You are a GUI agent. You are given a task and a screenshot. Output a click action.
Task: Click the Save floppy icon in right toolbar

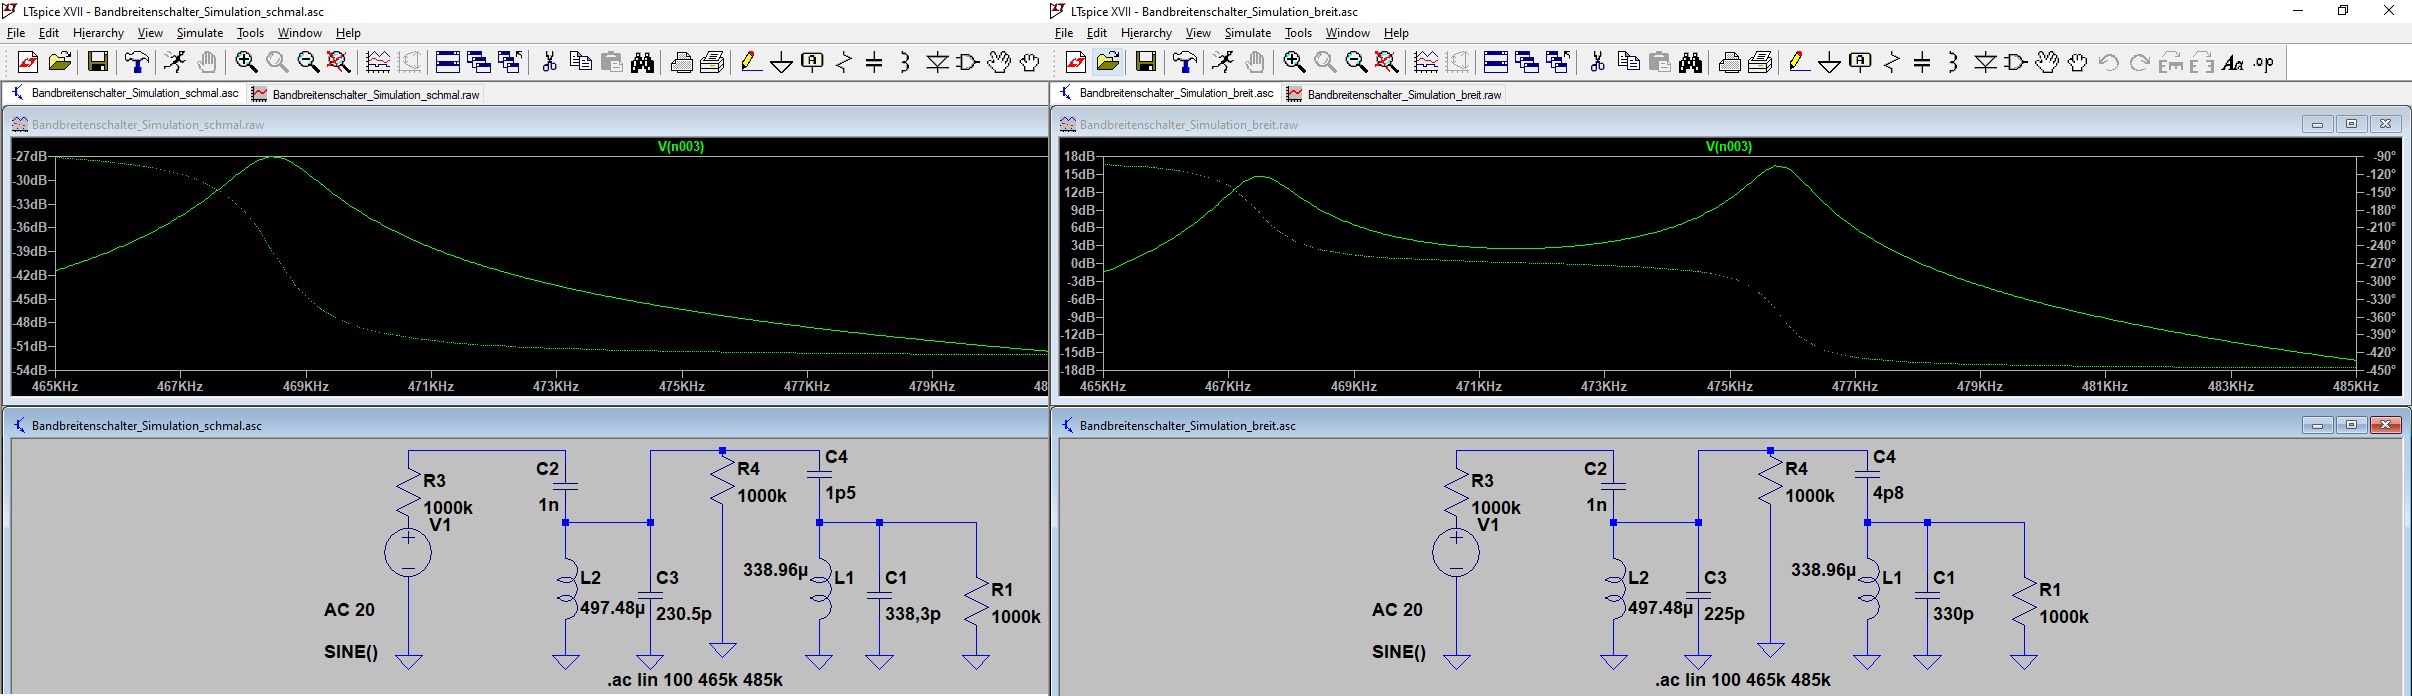pyautogui.click(x=1146, y=62)
